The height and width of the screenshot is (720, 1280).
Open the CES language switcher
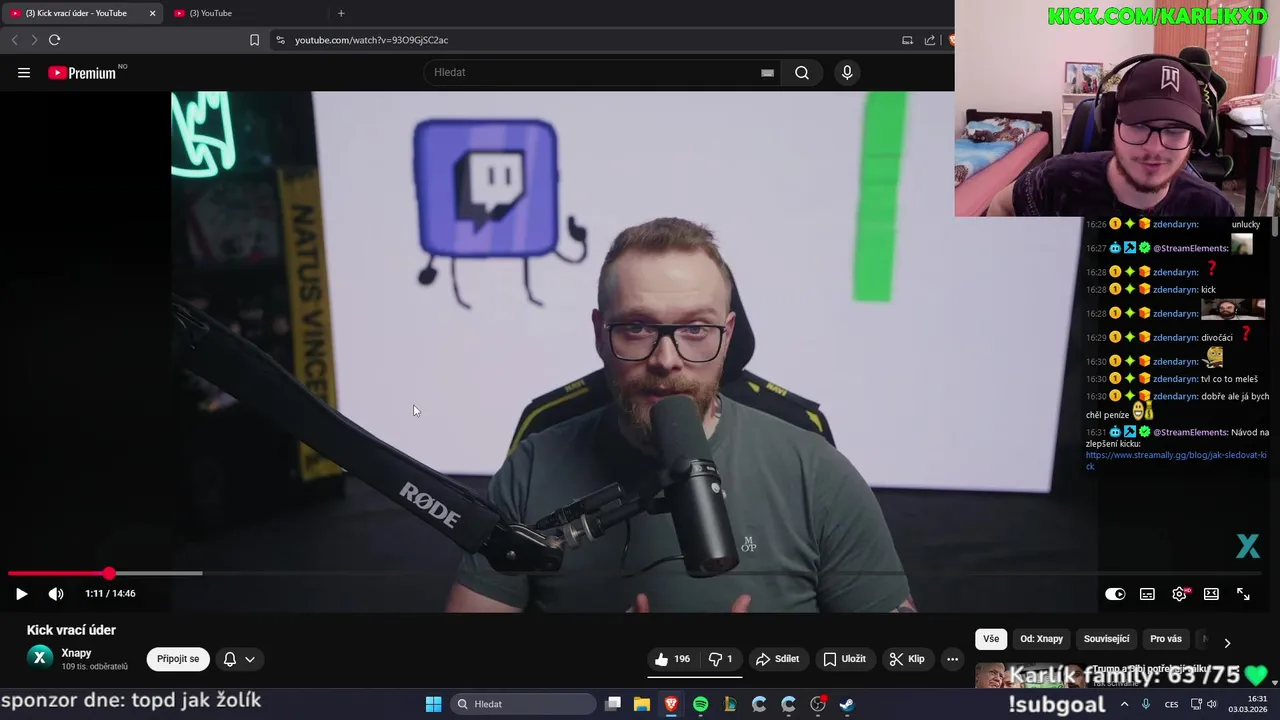click(x=1171, y=704)
